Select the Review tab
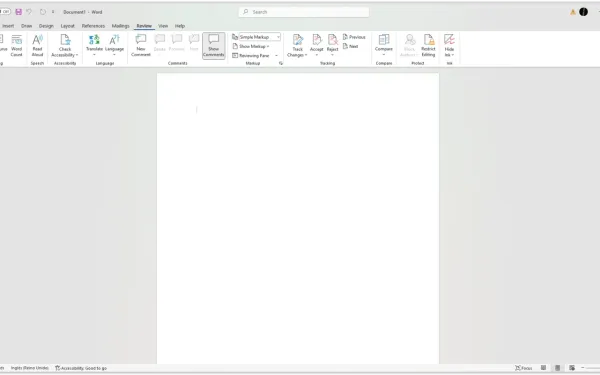The width and height of the screenshot is (600, 375). click(144, 26)
